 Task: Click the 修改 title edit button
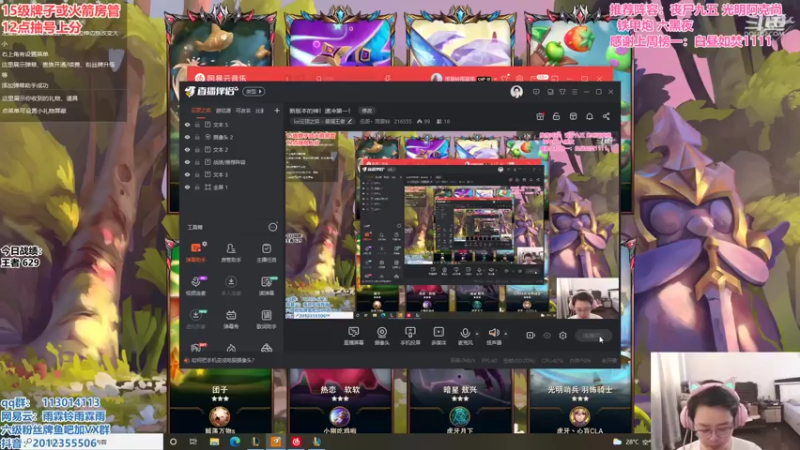point(367,111)
